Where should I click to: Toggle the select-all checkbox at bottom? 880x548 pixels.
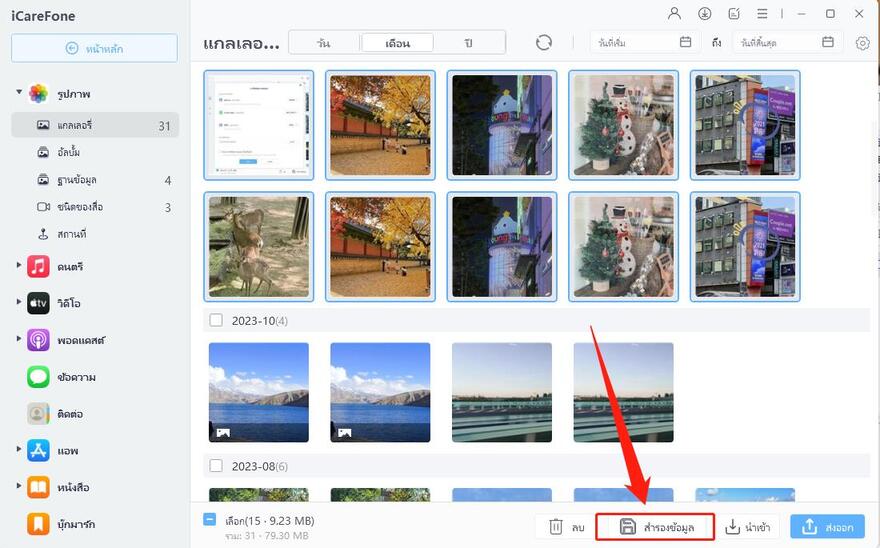tap(209, 520)
